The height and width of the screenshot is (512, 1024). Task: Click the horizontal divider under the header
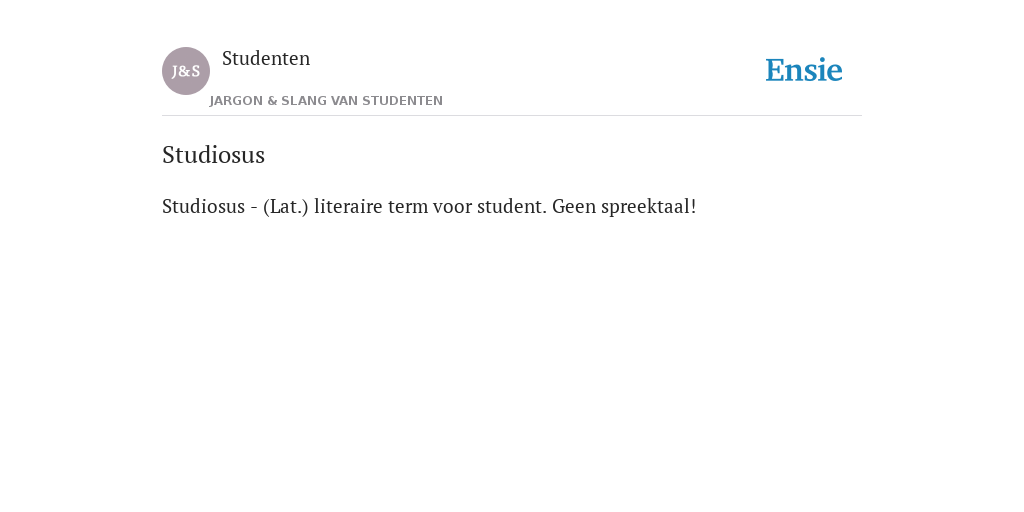pos(512,116)
